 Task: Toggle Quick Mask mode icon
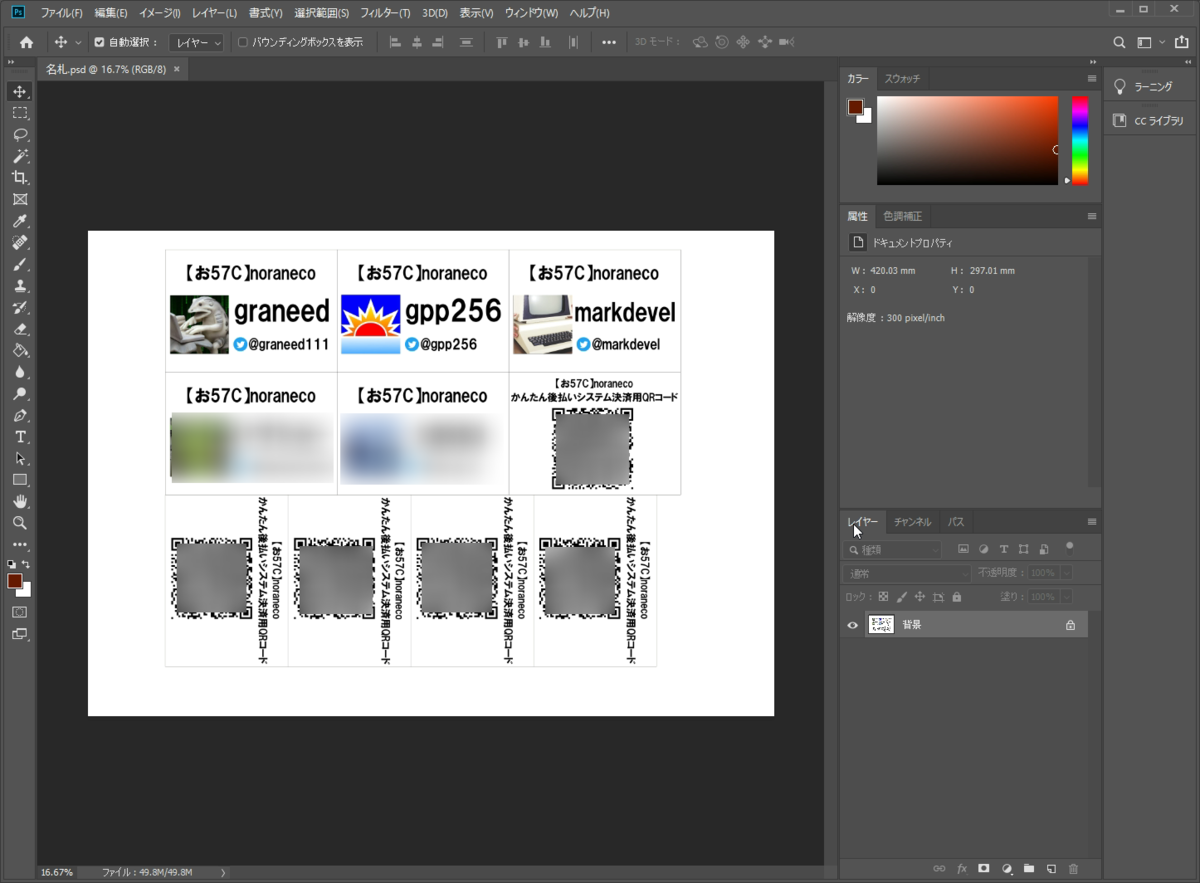[x=20, y=611]
